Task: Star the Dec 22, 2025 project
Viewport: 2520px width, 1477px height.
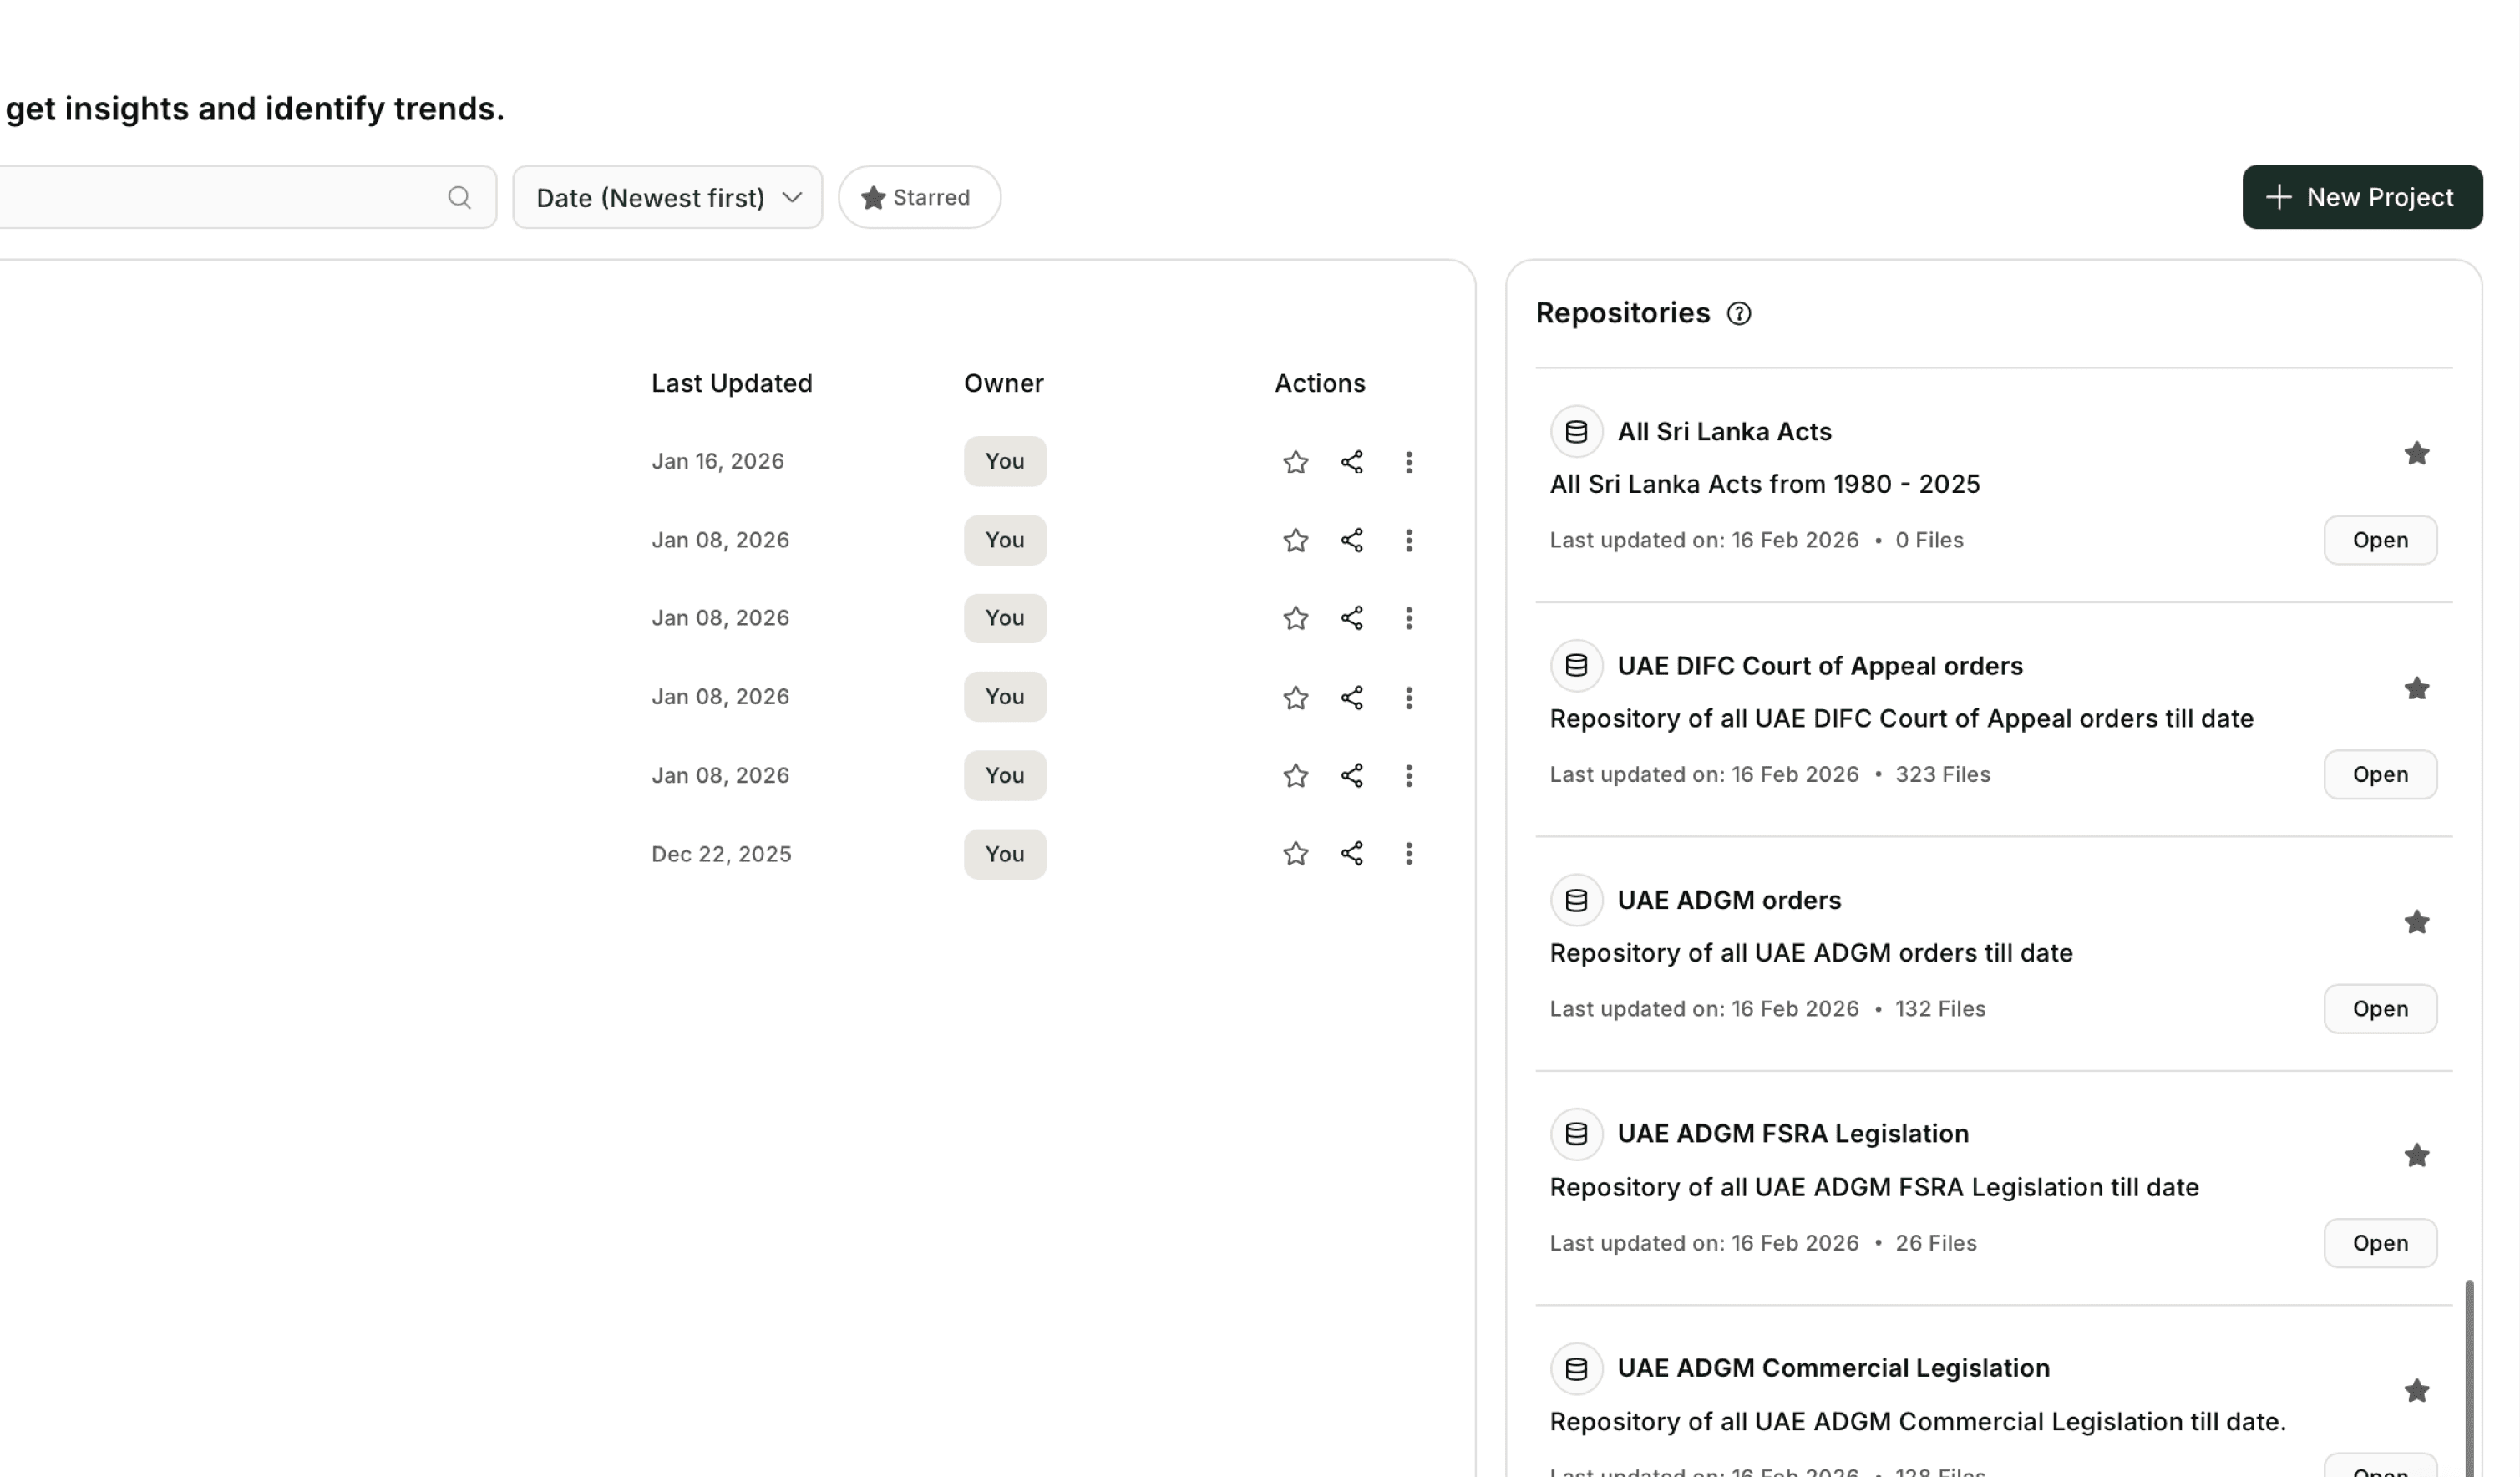Action: pos(1295,854)
